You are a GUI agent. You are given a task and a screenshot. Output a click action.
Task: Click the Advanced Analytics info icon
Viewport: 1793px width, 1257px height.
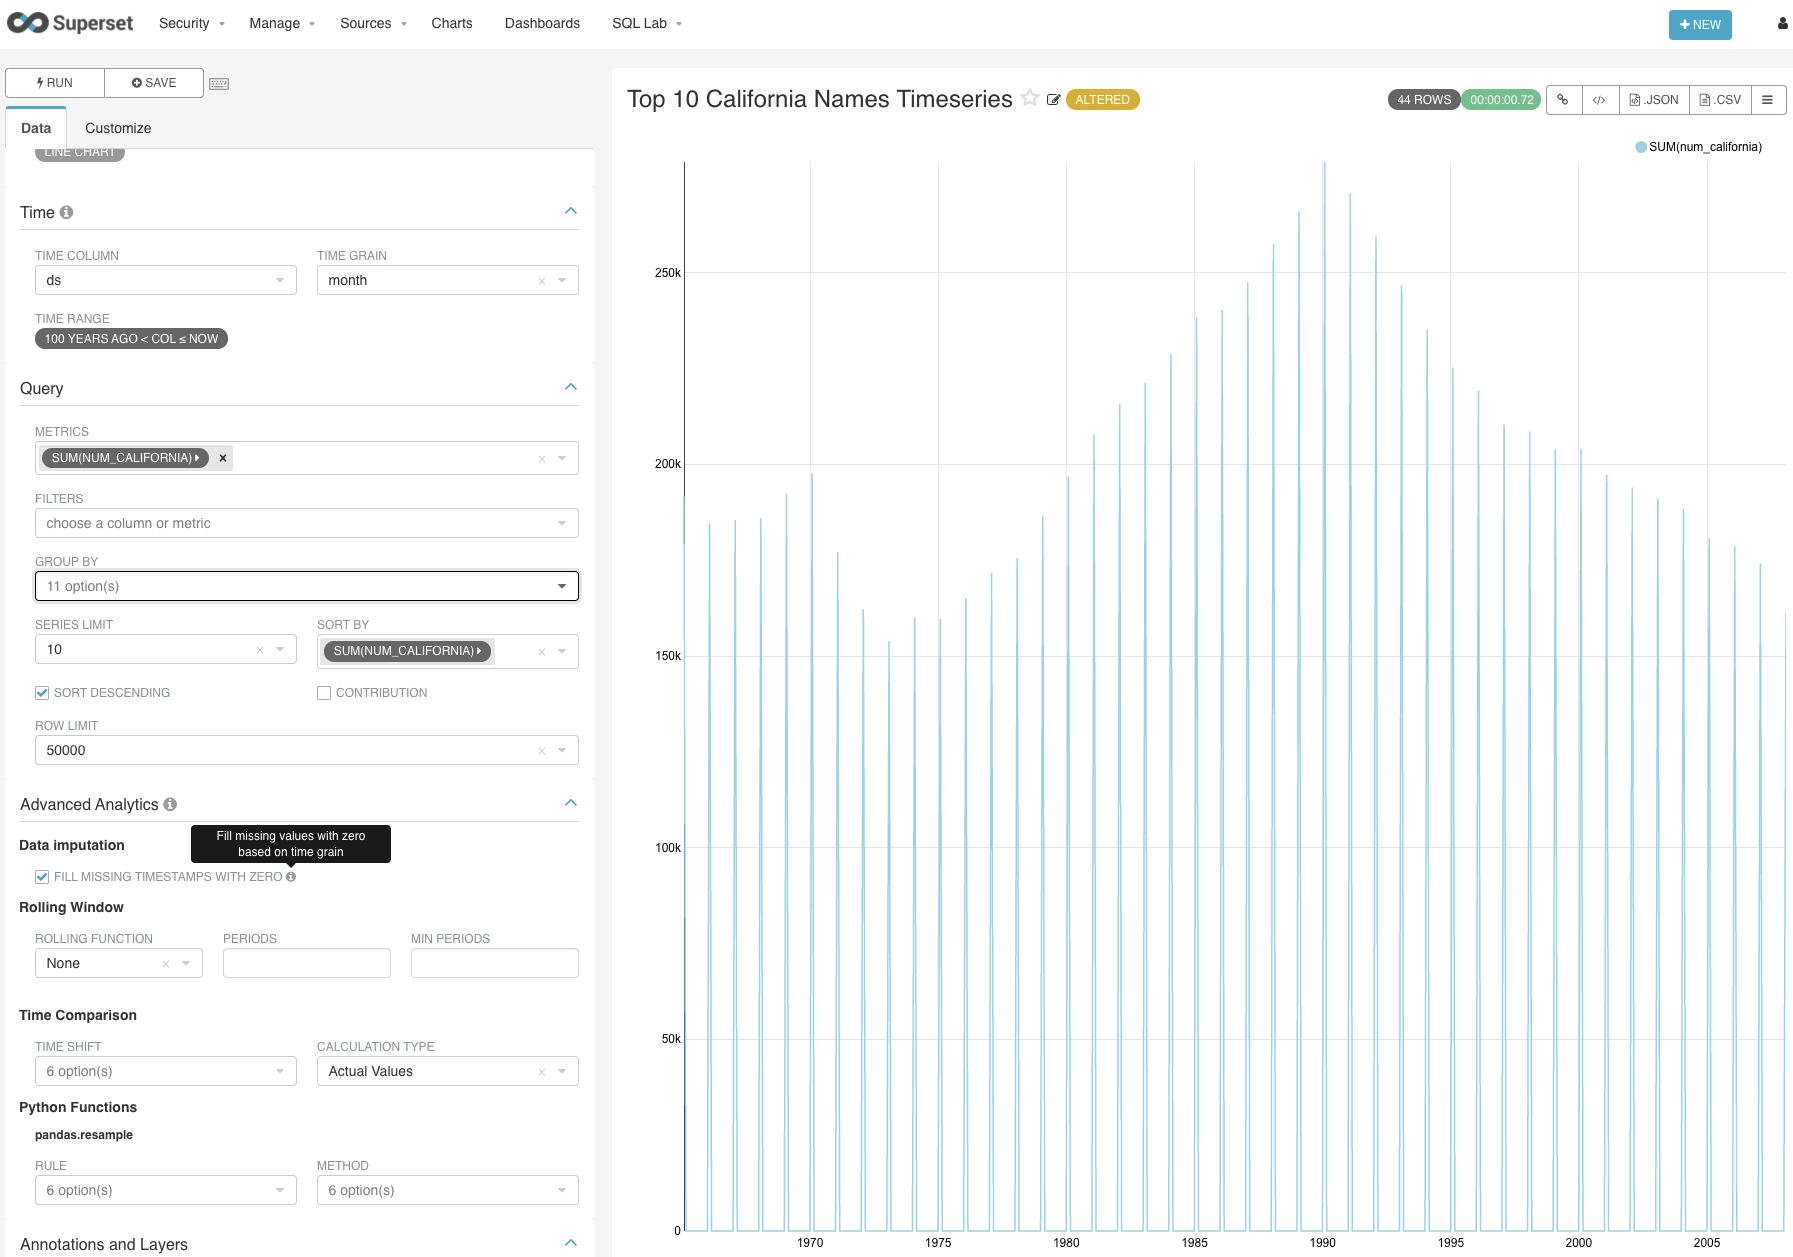(x=170, y=804)
